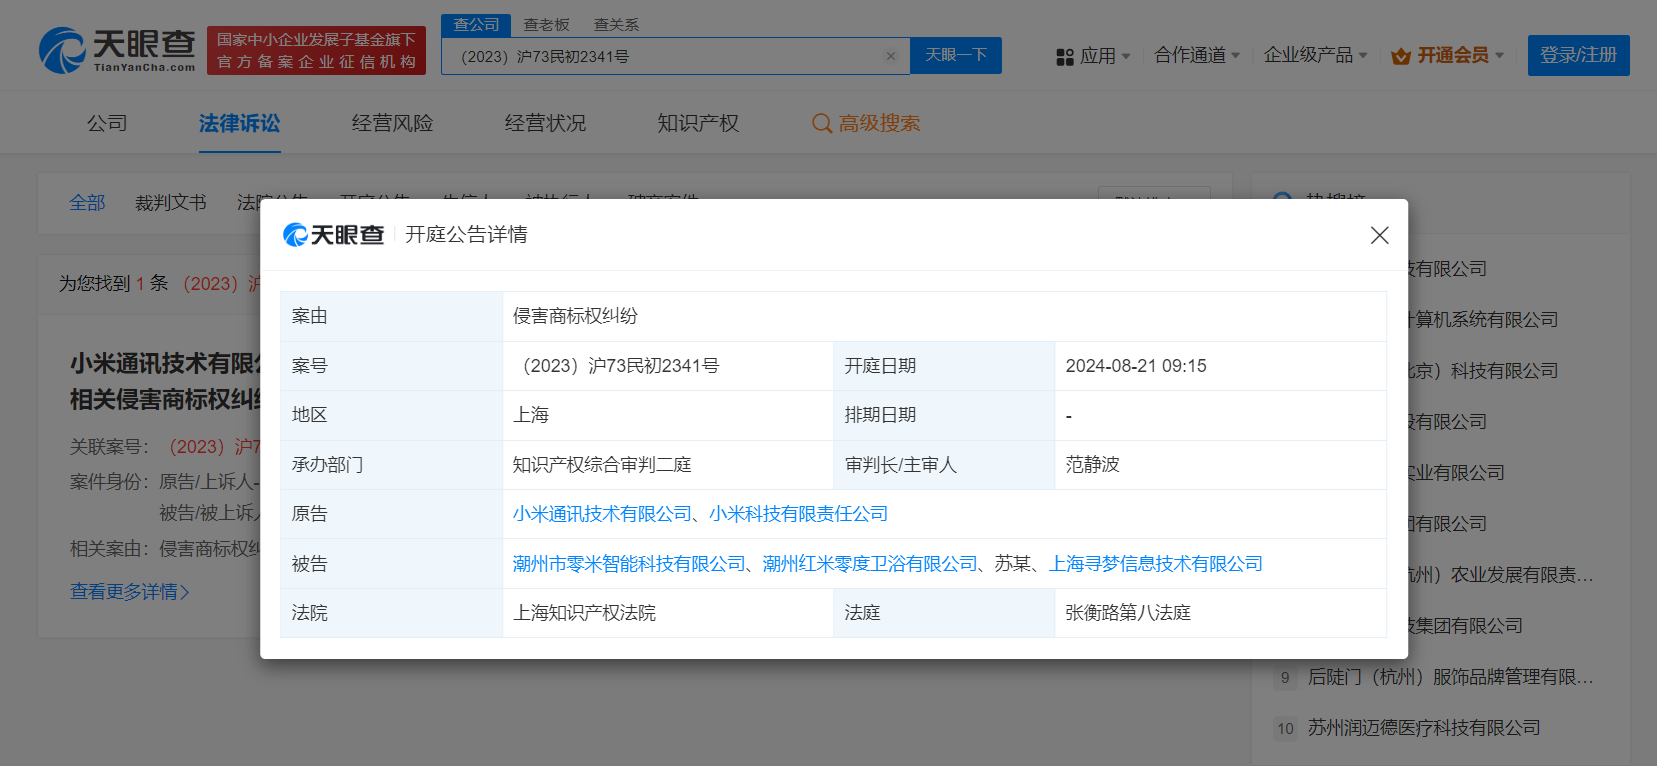Close the 开庭公告详情 dialog
Image resolution: width=1657 pixels, height=766 pixels.
pyautogui.click(x=1379, y=235)
